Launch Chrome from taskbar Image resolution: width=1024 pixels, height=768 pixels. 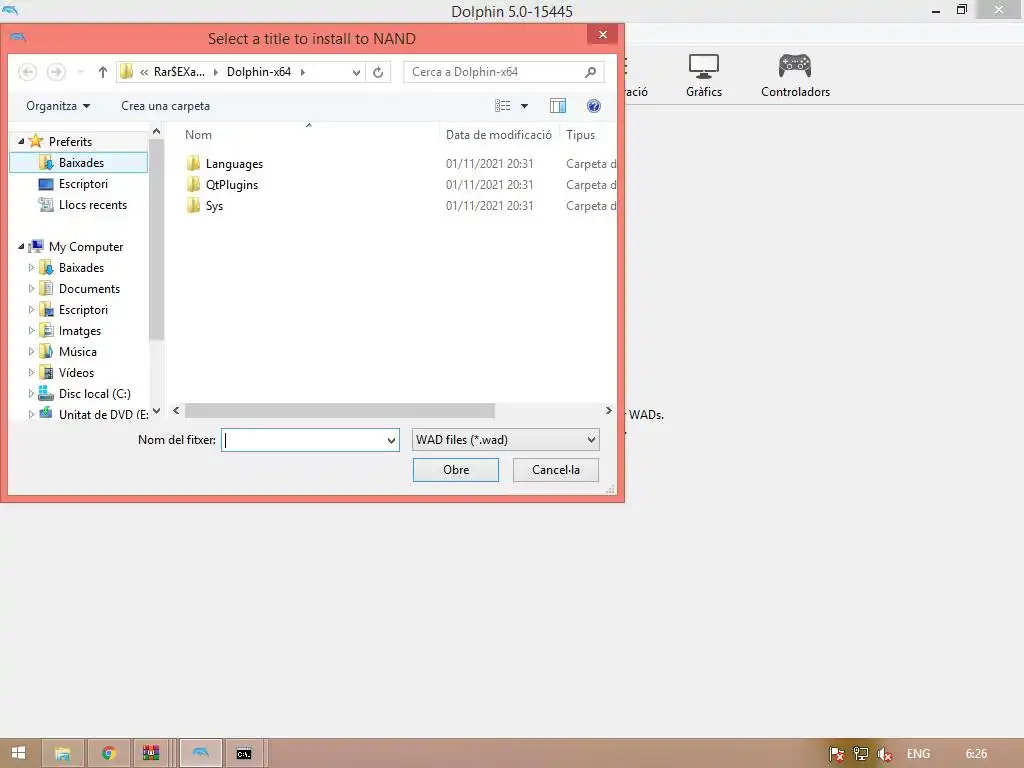point(109,753)
